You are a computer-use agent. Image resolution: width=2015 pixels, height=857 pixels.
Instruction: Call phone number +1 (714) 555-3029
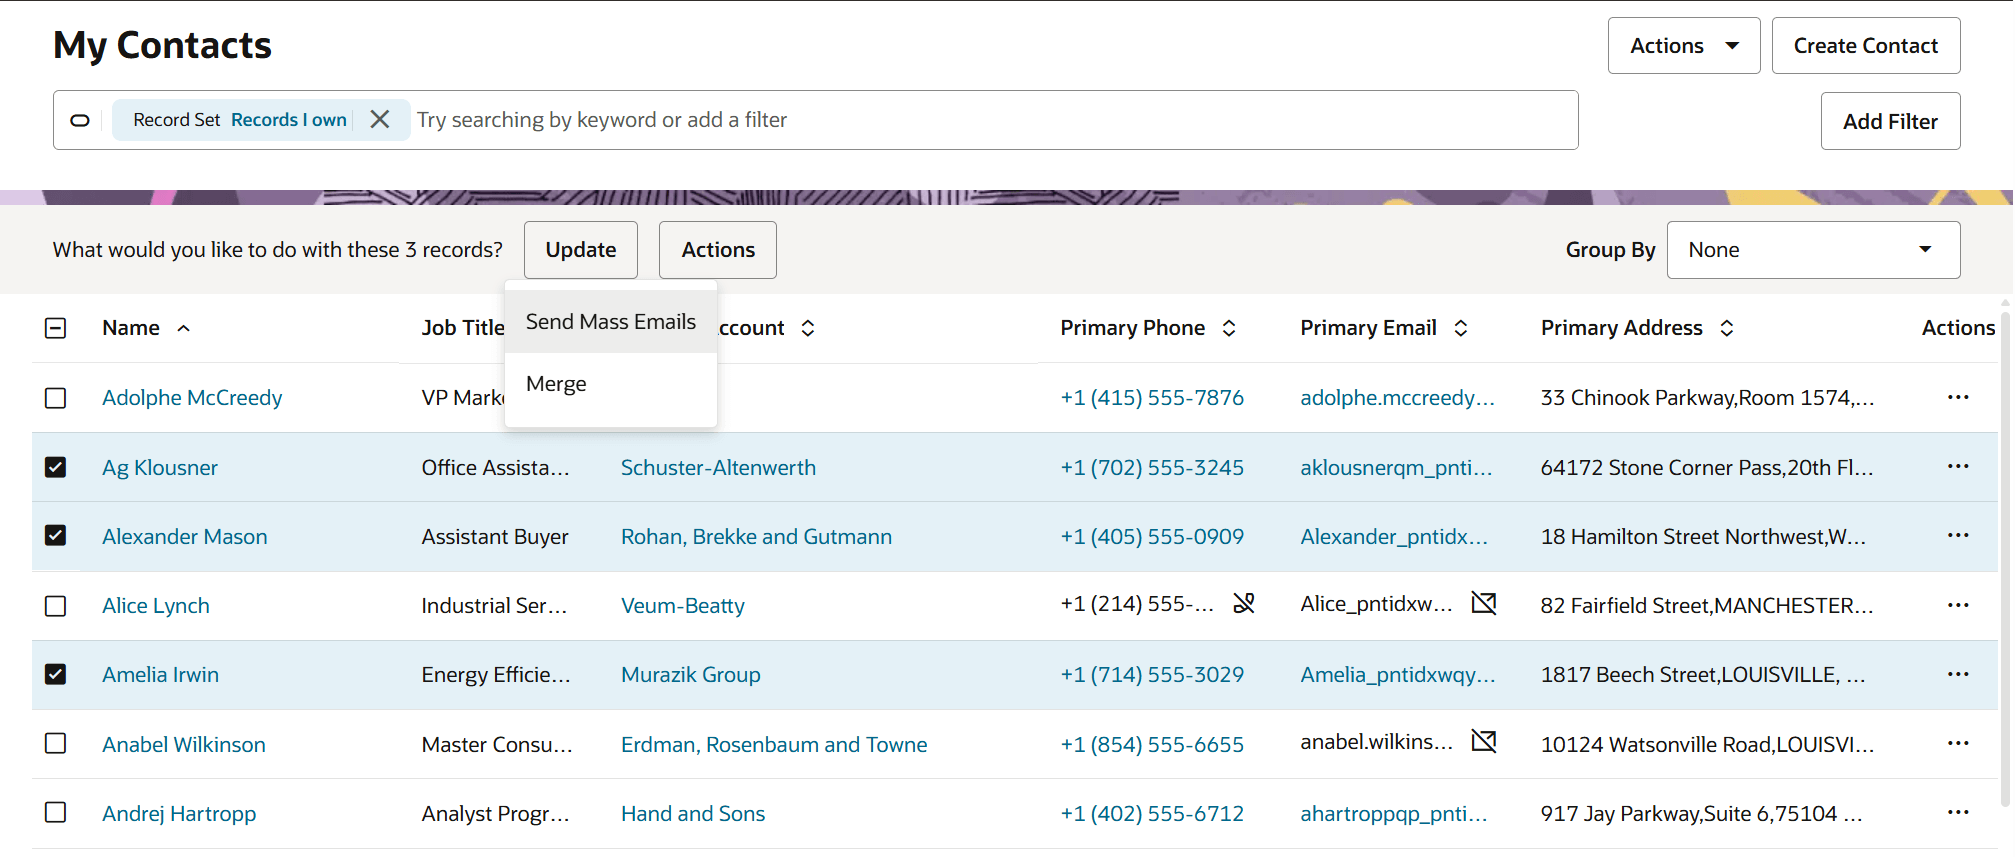coord(1152,675)
